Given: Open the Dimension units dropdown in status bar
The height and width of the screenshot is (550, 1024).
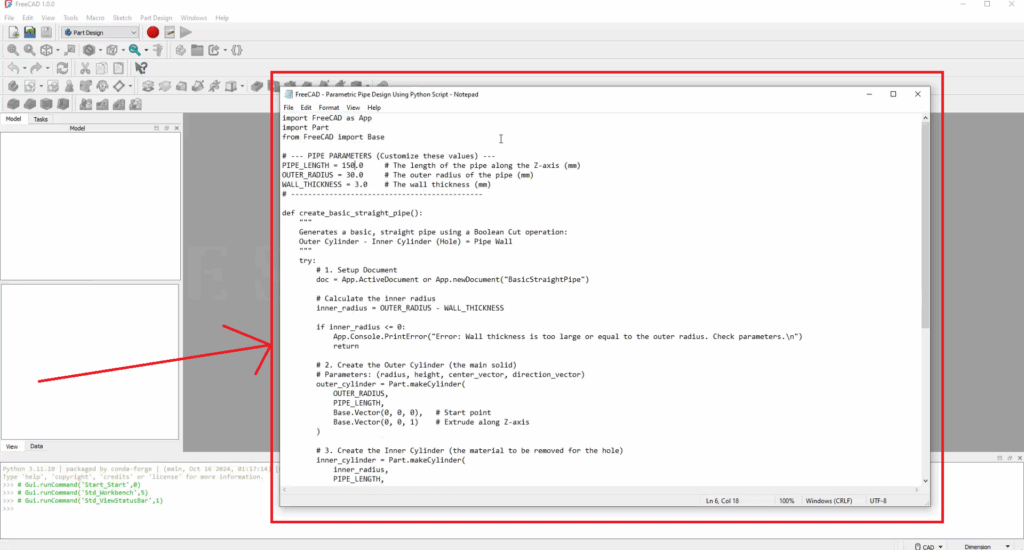Looking at the screenshot, I should pos(987,546).
